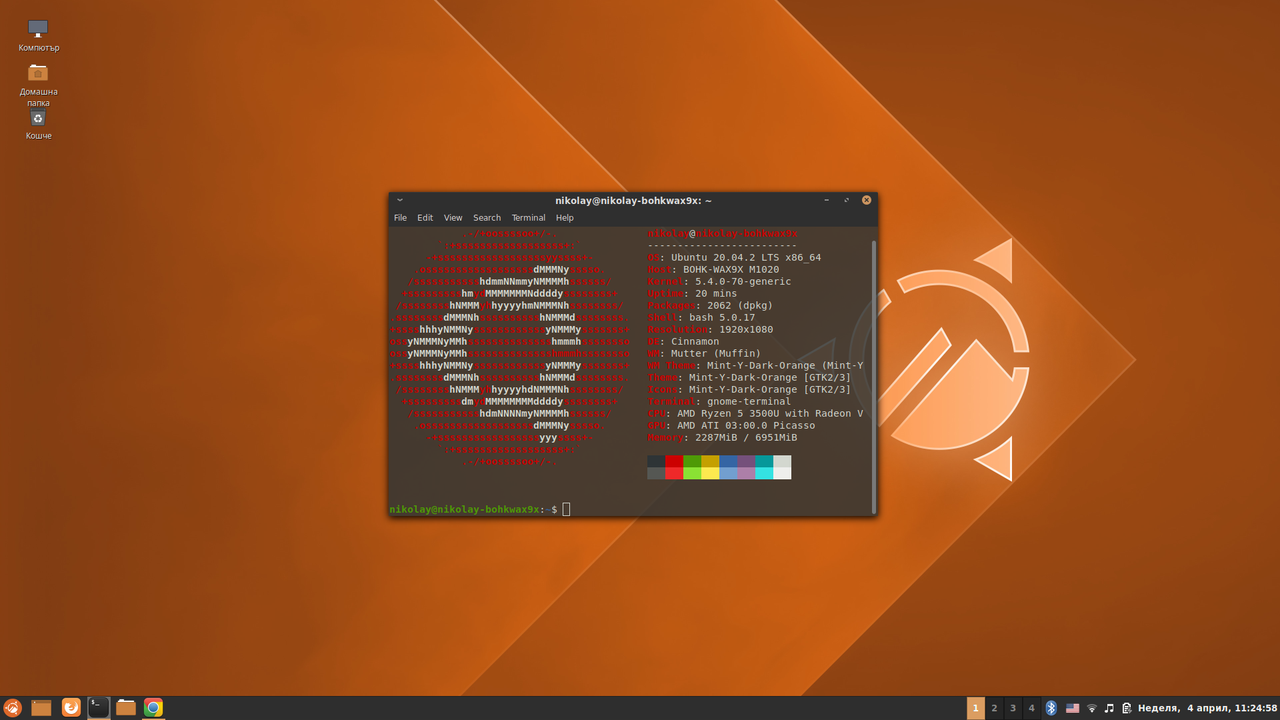Click the terminal title bar text
This screenshot has width=1280, height=720.
[633, 200]
